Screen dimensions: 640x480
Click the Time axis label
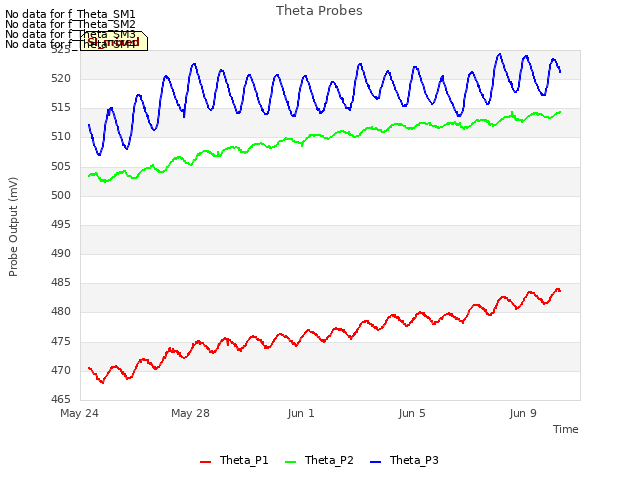click(x=565, y=429)
